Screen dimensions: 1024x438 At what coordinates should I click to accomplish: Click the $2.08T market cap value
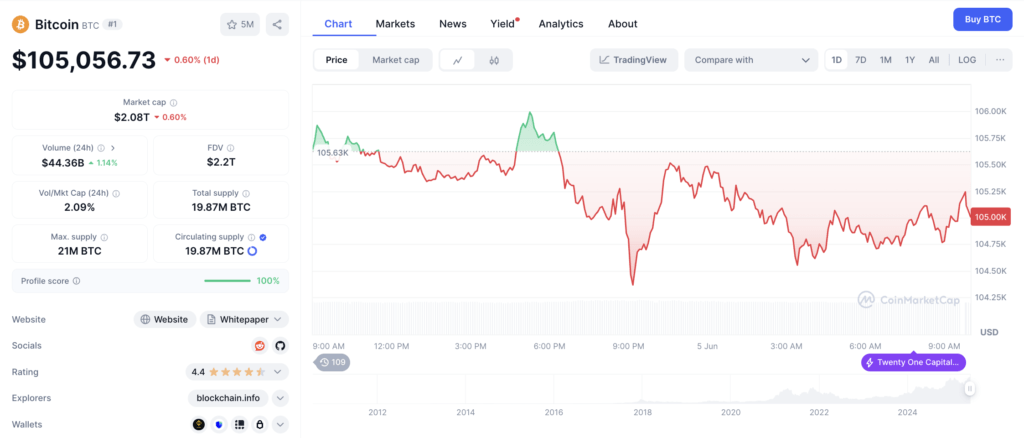pyautogui.click(x=131, y=117)
